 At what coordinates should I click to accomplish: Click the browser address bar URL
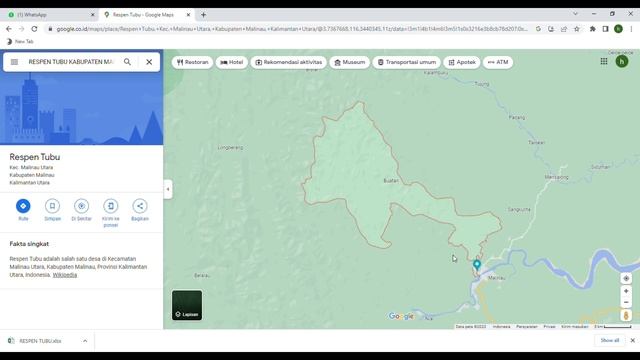[292, 29]
